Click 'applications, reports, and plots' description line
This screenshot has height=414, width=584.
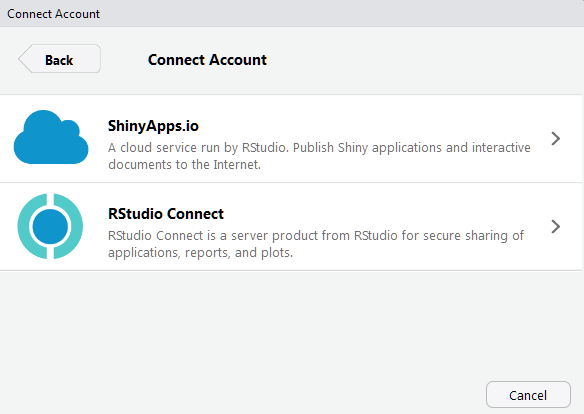tap(200, 252)
